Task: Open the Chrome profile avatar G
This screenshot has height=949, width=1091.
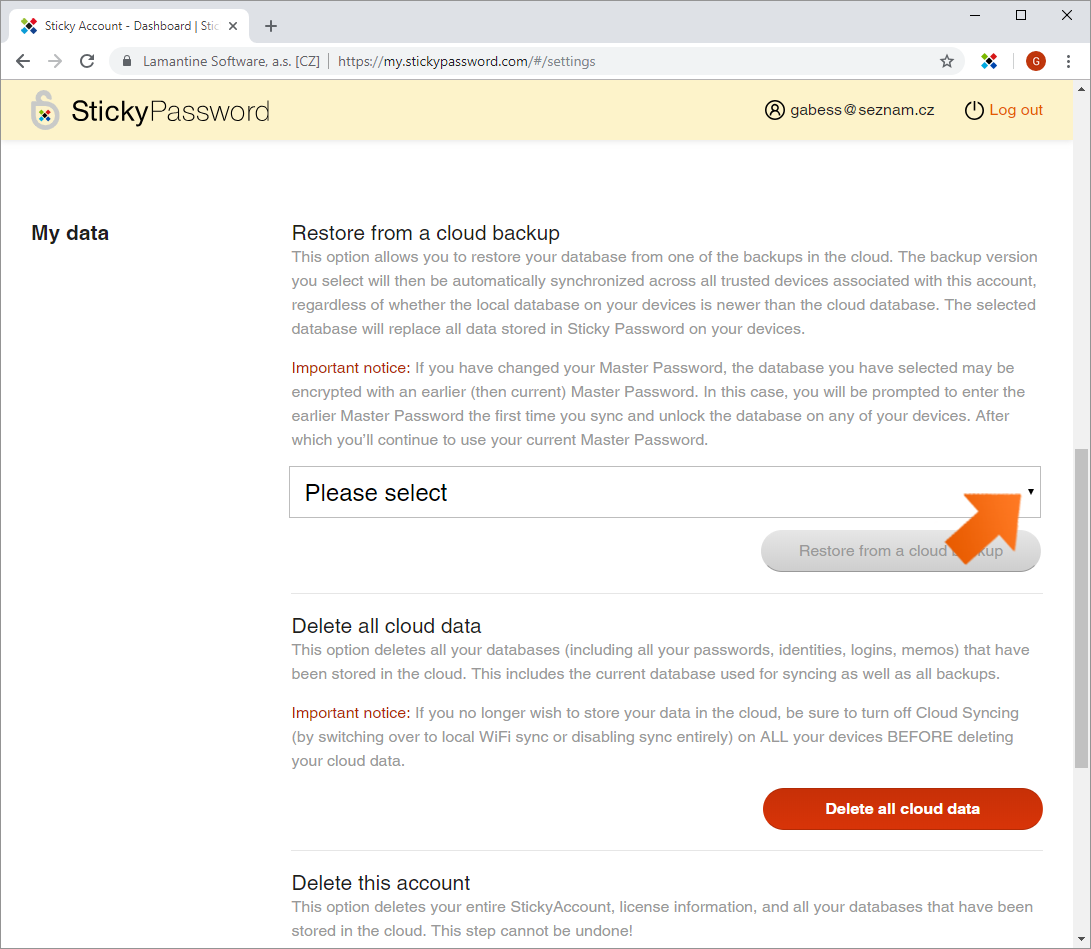Action: [x=1035, y=61]
